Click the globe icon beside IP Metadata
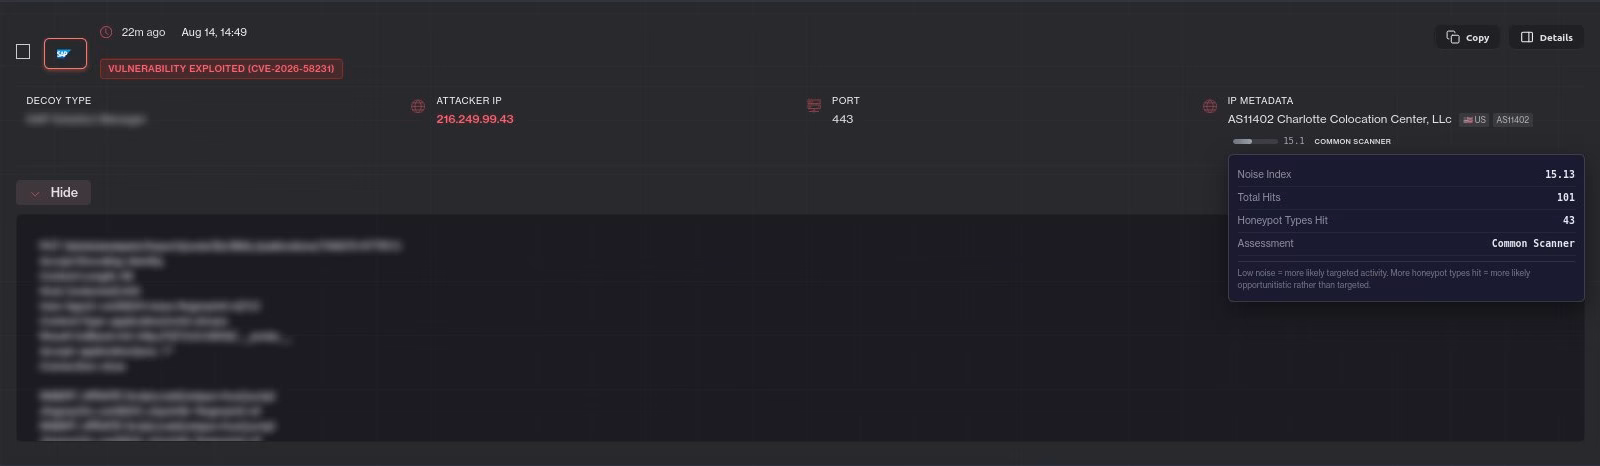The height and width of the screenshot is (466, 1600). pos(1209,107)
